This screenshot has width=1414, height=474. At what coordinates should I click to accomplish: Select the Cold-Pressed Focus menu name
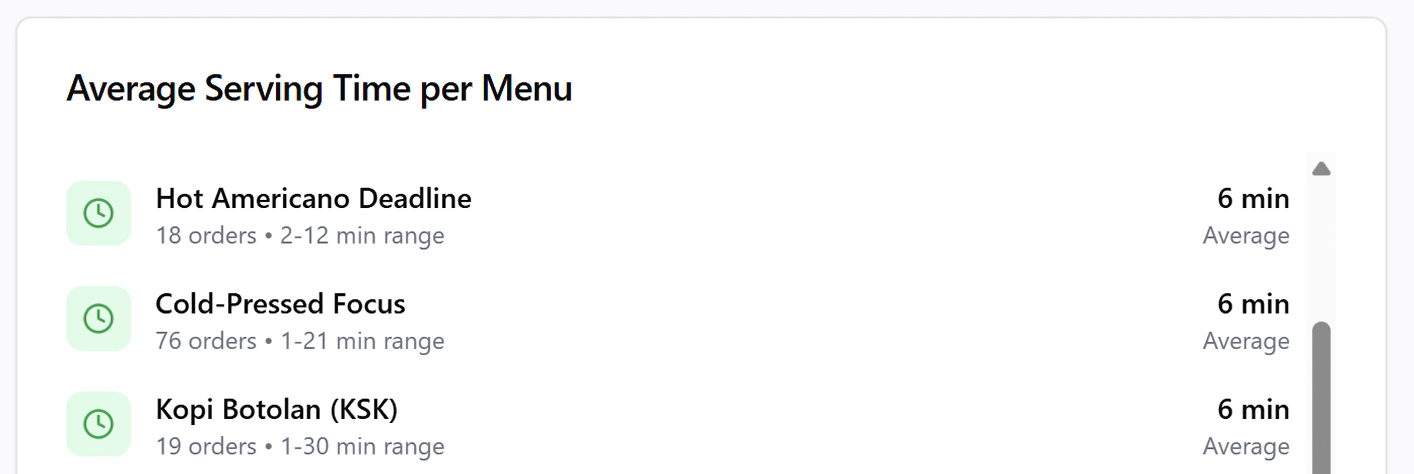280,304
